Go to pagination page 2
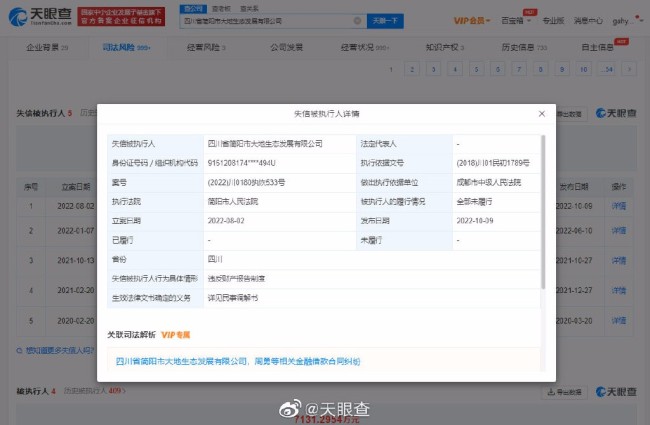Image resolution: width=650 pixels, height=425 pixels. [x=412, y=69]
